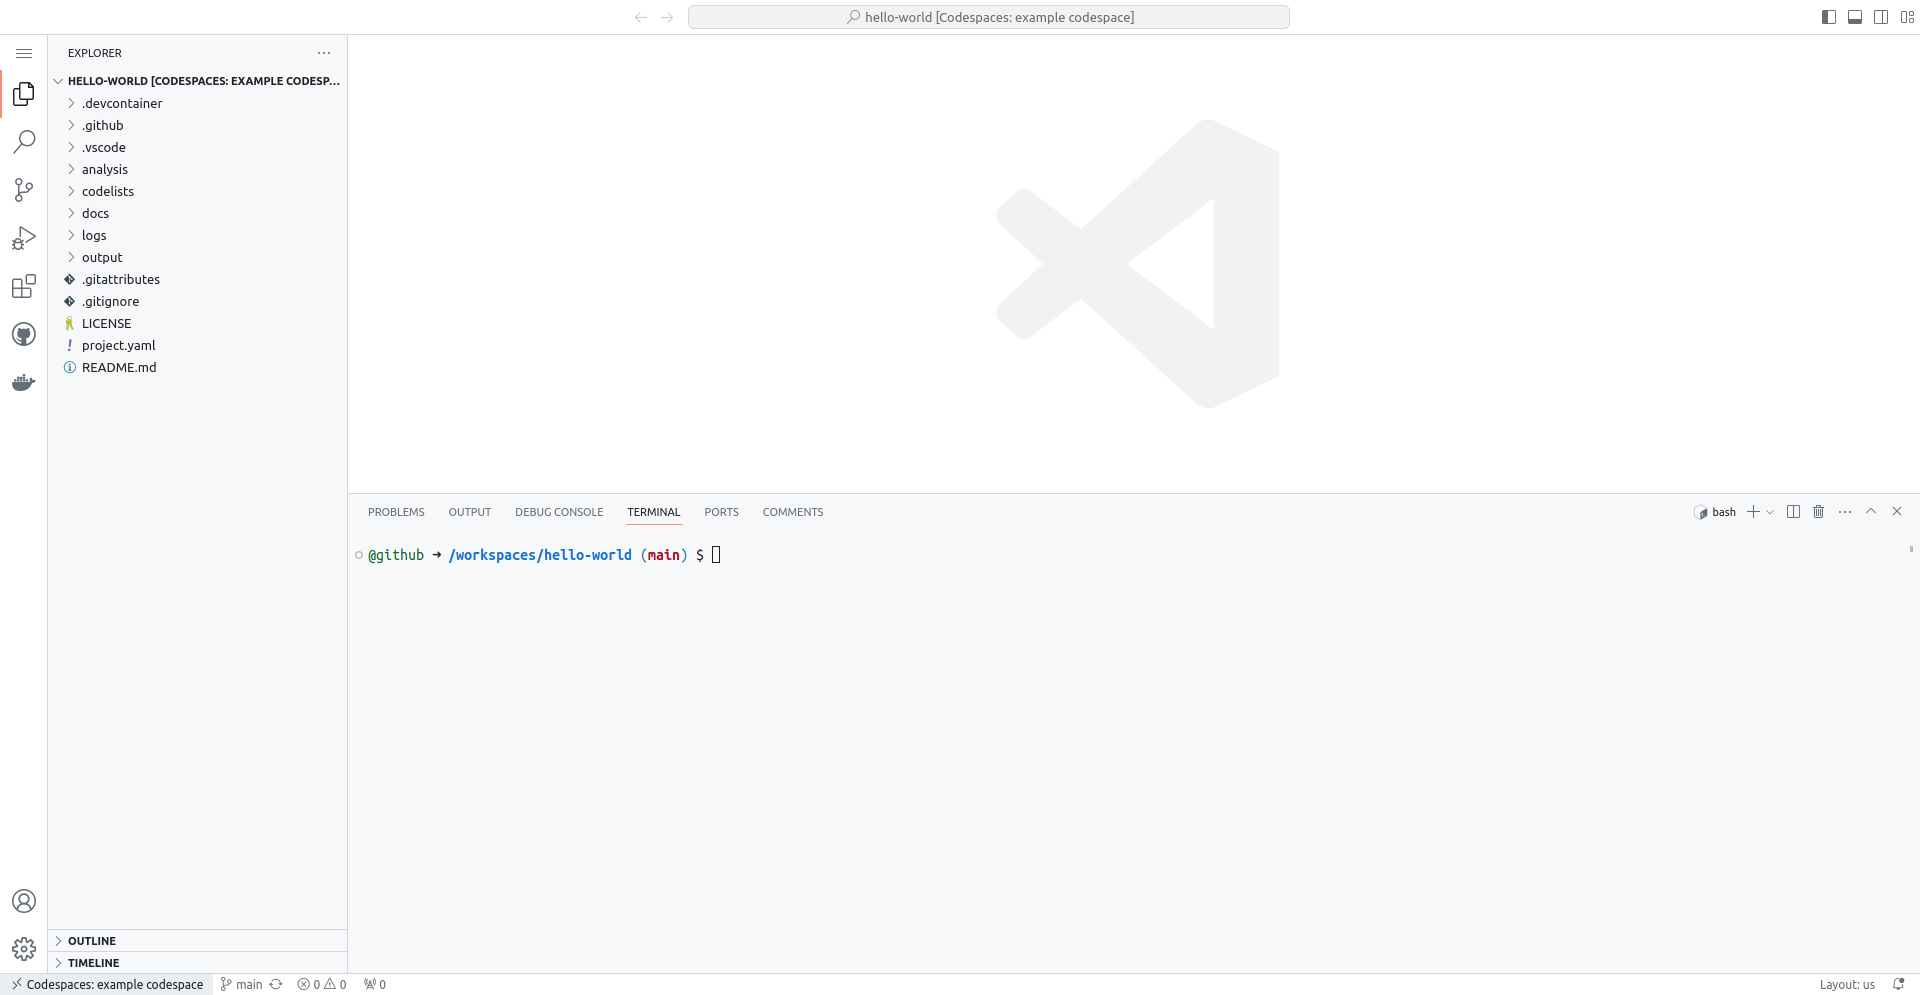This screenshot has width=1920, height=995.
Task: Open the .gitattributes file
Action: coord(198,279)
